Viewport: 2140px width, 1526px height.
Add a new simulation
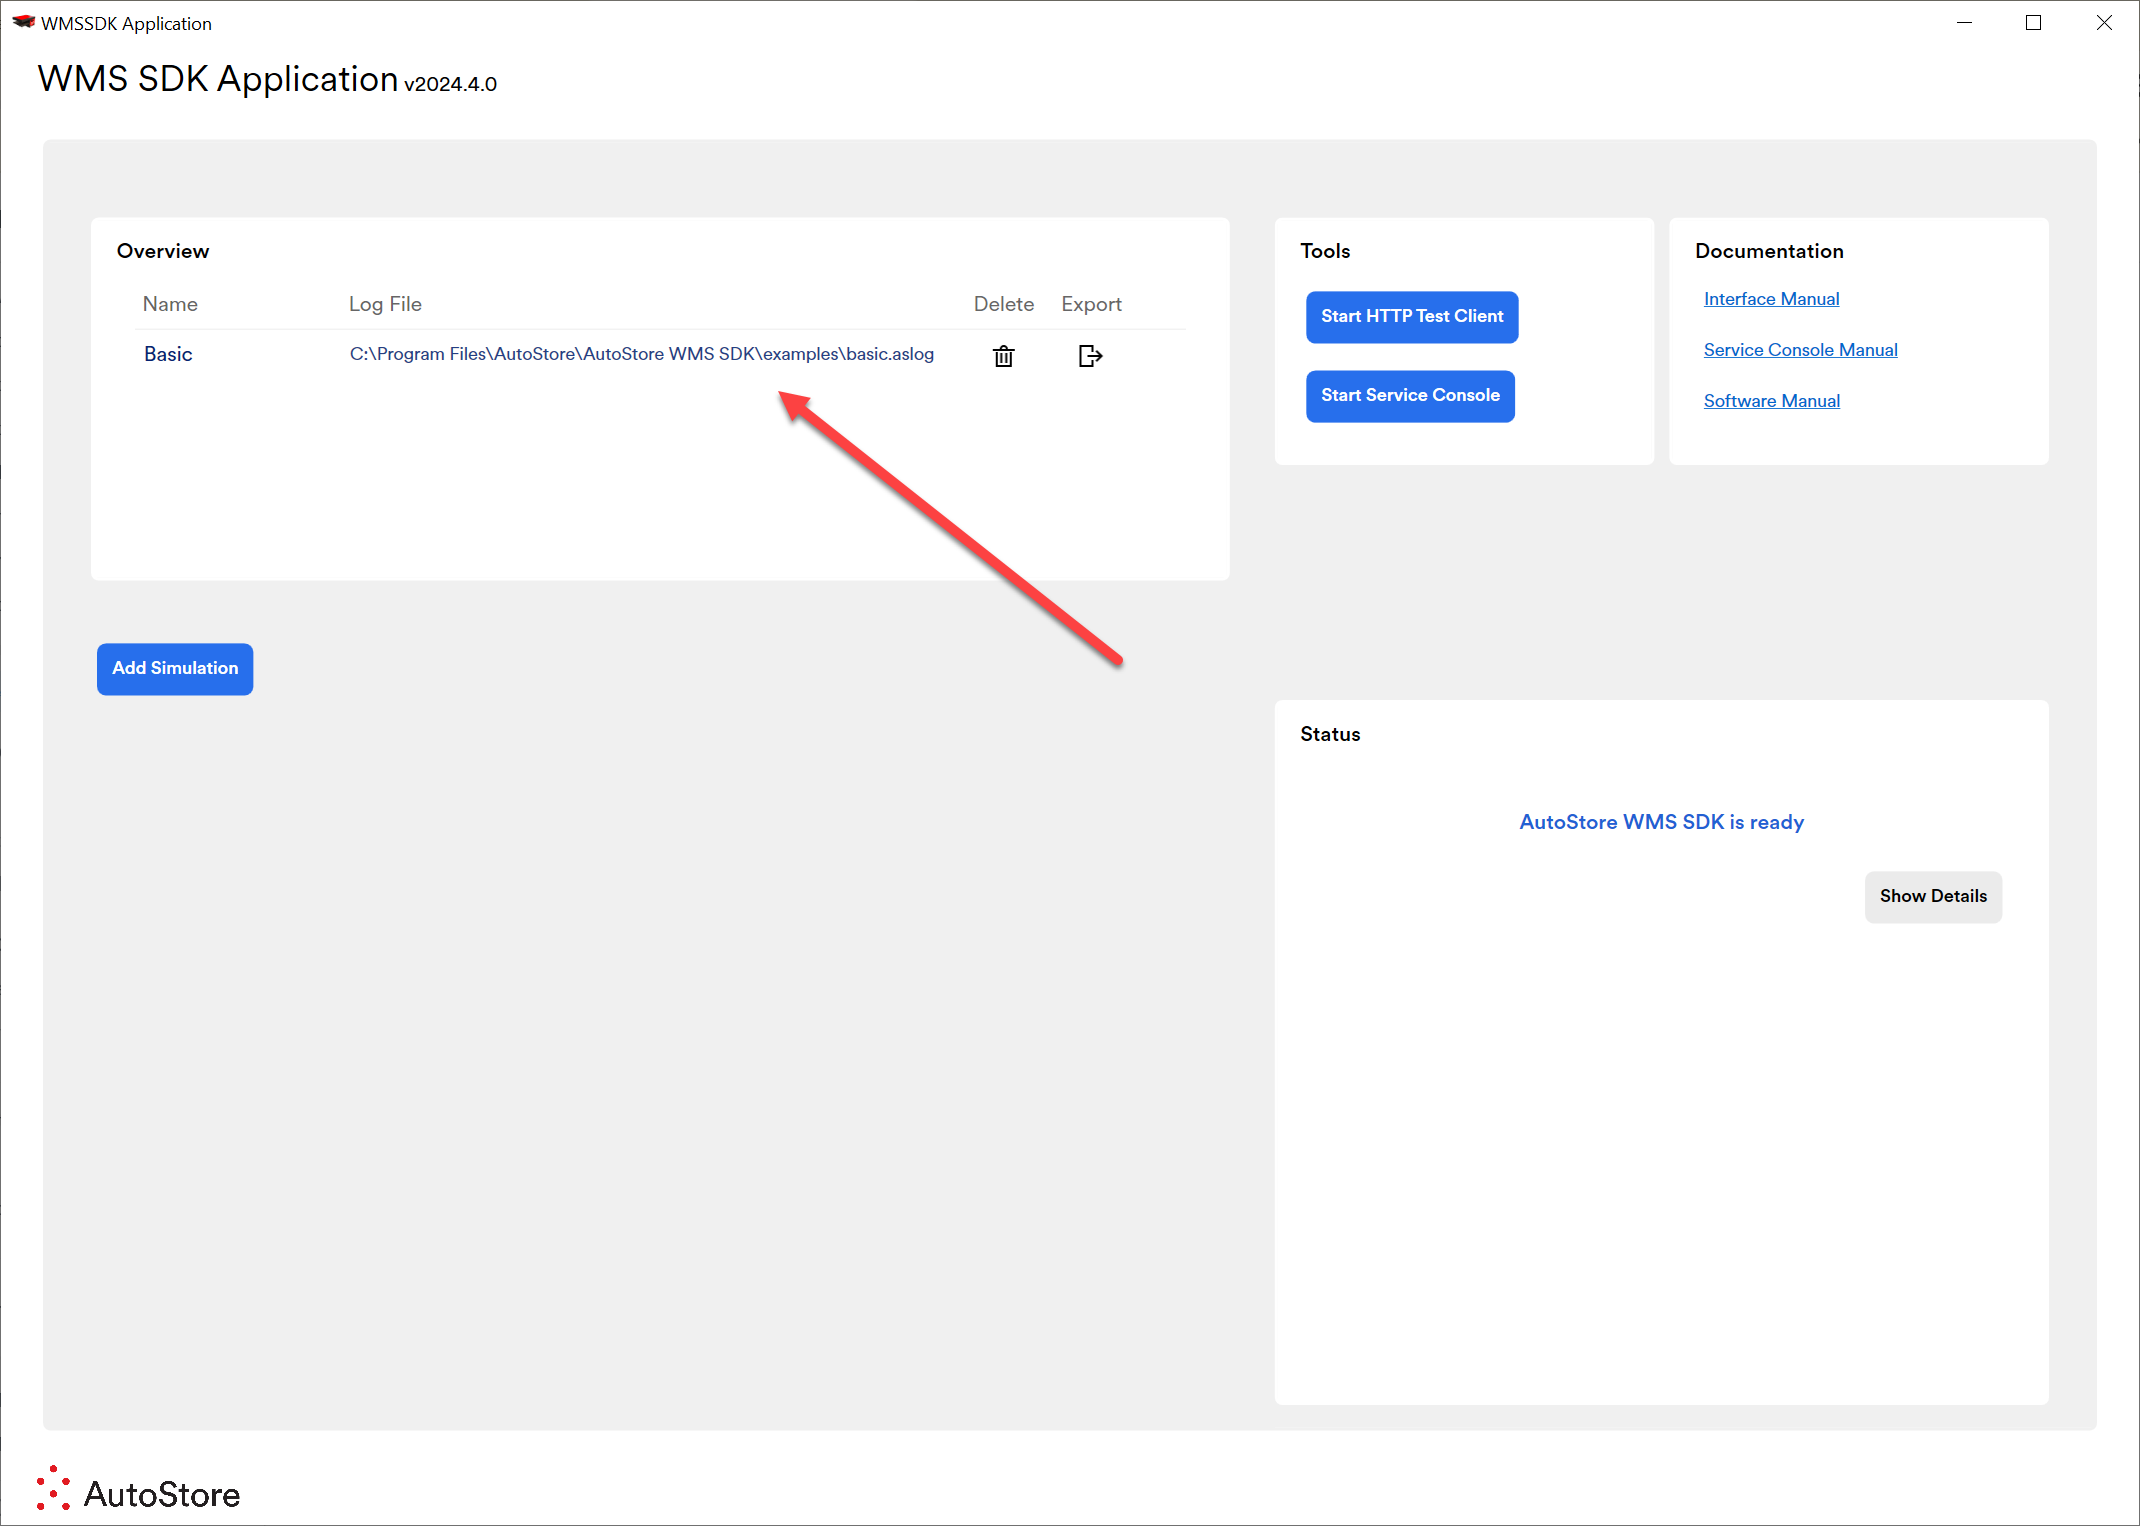(175, 669)
